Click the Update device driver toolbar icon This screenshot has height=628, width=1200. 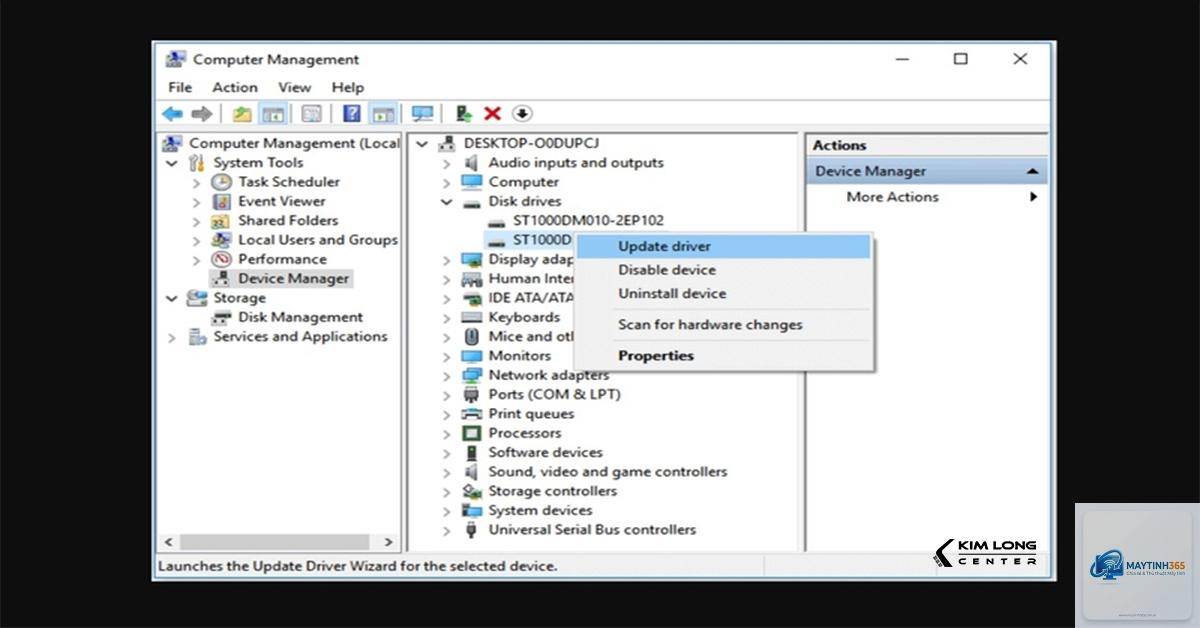[463, 114]
